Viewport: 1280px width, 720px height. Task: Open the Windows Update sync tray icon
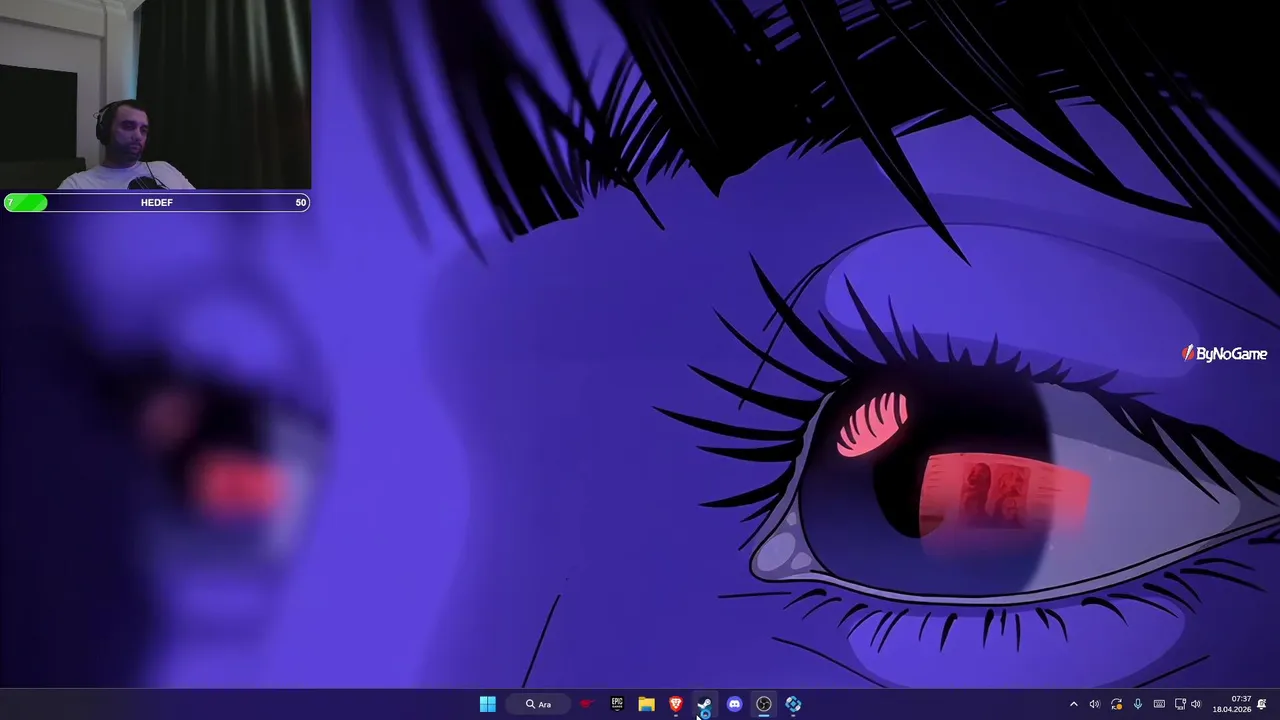click(1116, 704)
